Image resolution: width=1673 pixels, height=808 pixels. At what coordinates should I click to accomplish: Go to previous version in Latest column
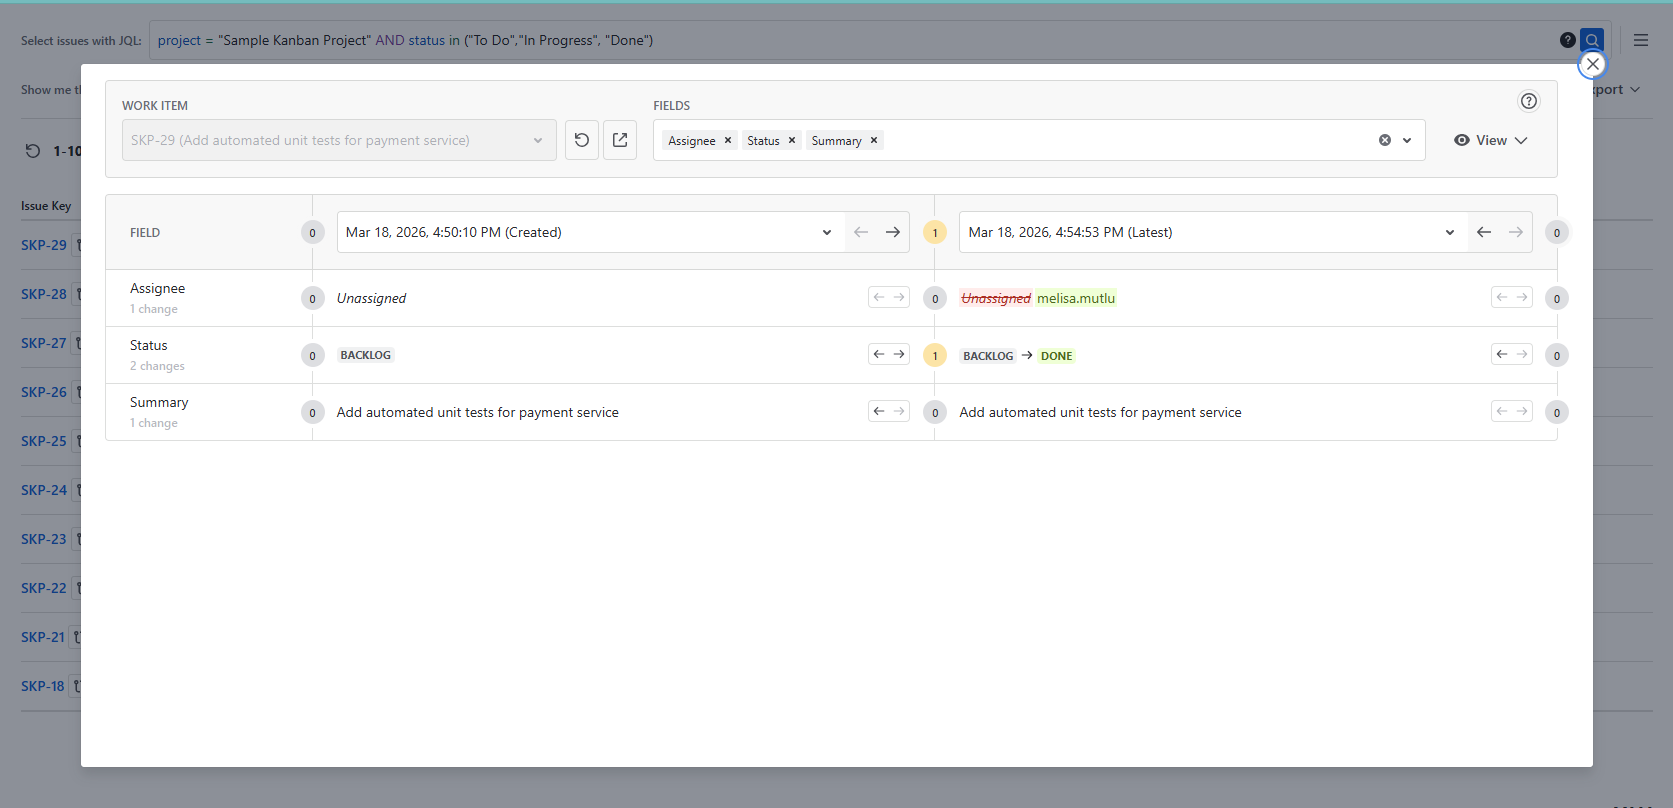[x=1484, y=232]
